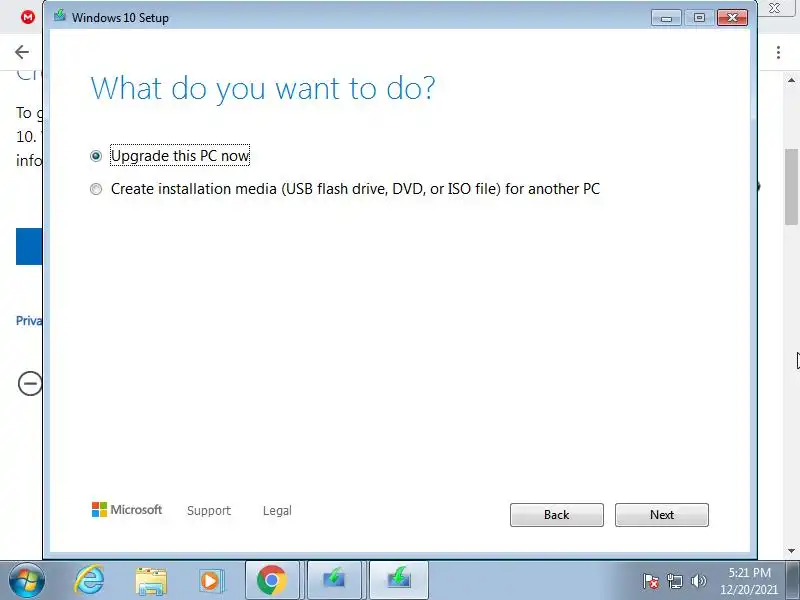The width and height of the screenshot is (800, 600).
Task: Open the Windows Start menu
Action: click(26, 581)
